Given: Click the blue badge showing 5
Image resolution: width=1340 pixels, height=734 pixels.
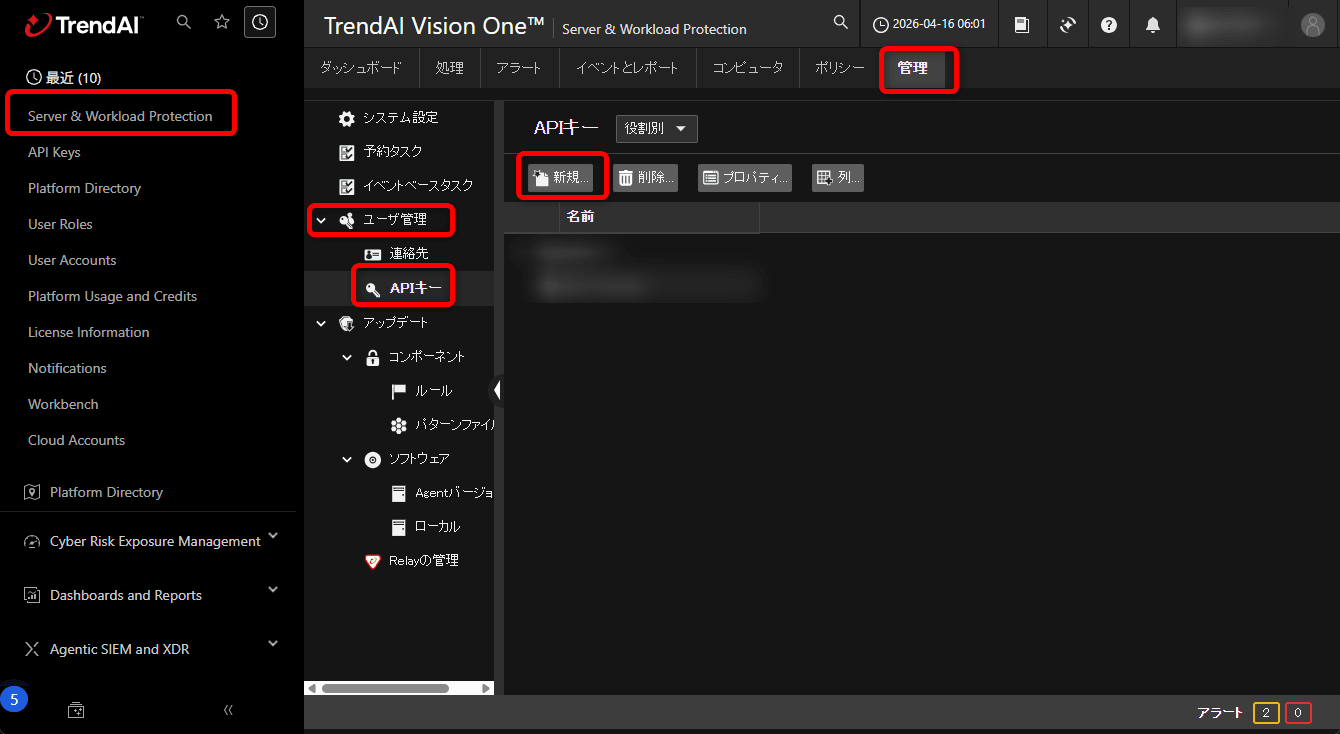Looking at the screenshot, I should tap(13, 698).
